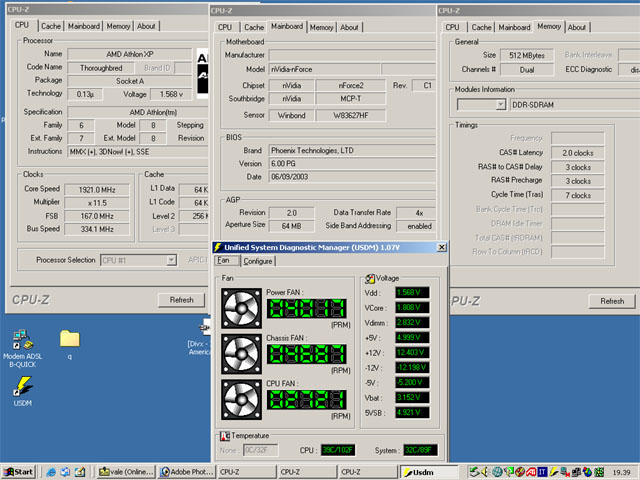This screenshot has width=640, height=480.
Task: Switch to the Cache tab in the middle CPU-Z window
Action: click(x=254, y=27)
